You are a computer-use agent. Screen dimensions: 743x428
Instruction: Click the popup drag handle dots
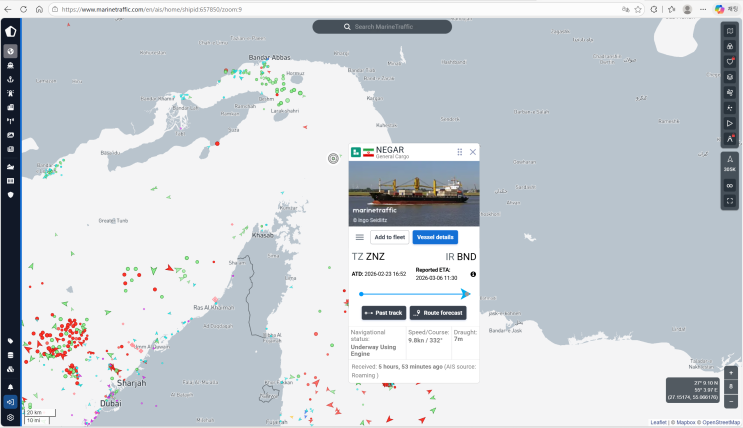(460, 152)
